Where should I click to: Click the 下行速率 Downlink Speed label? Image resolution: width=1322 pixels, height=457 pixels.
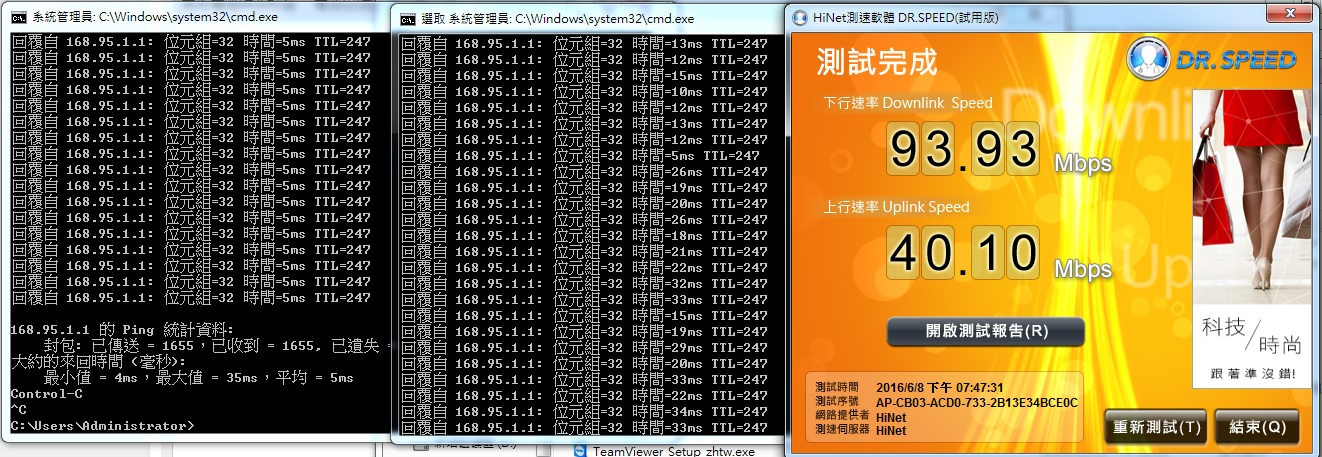click(x=908, y=103)
